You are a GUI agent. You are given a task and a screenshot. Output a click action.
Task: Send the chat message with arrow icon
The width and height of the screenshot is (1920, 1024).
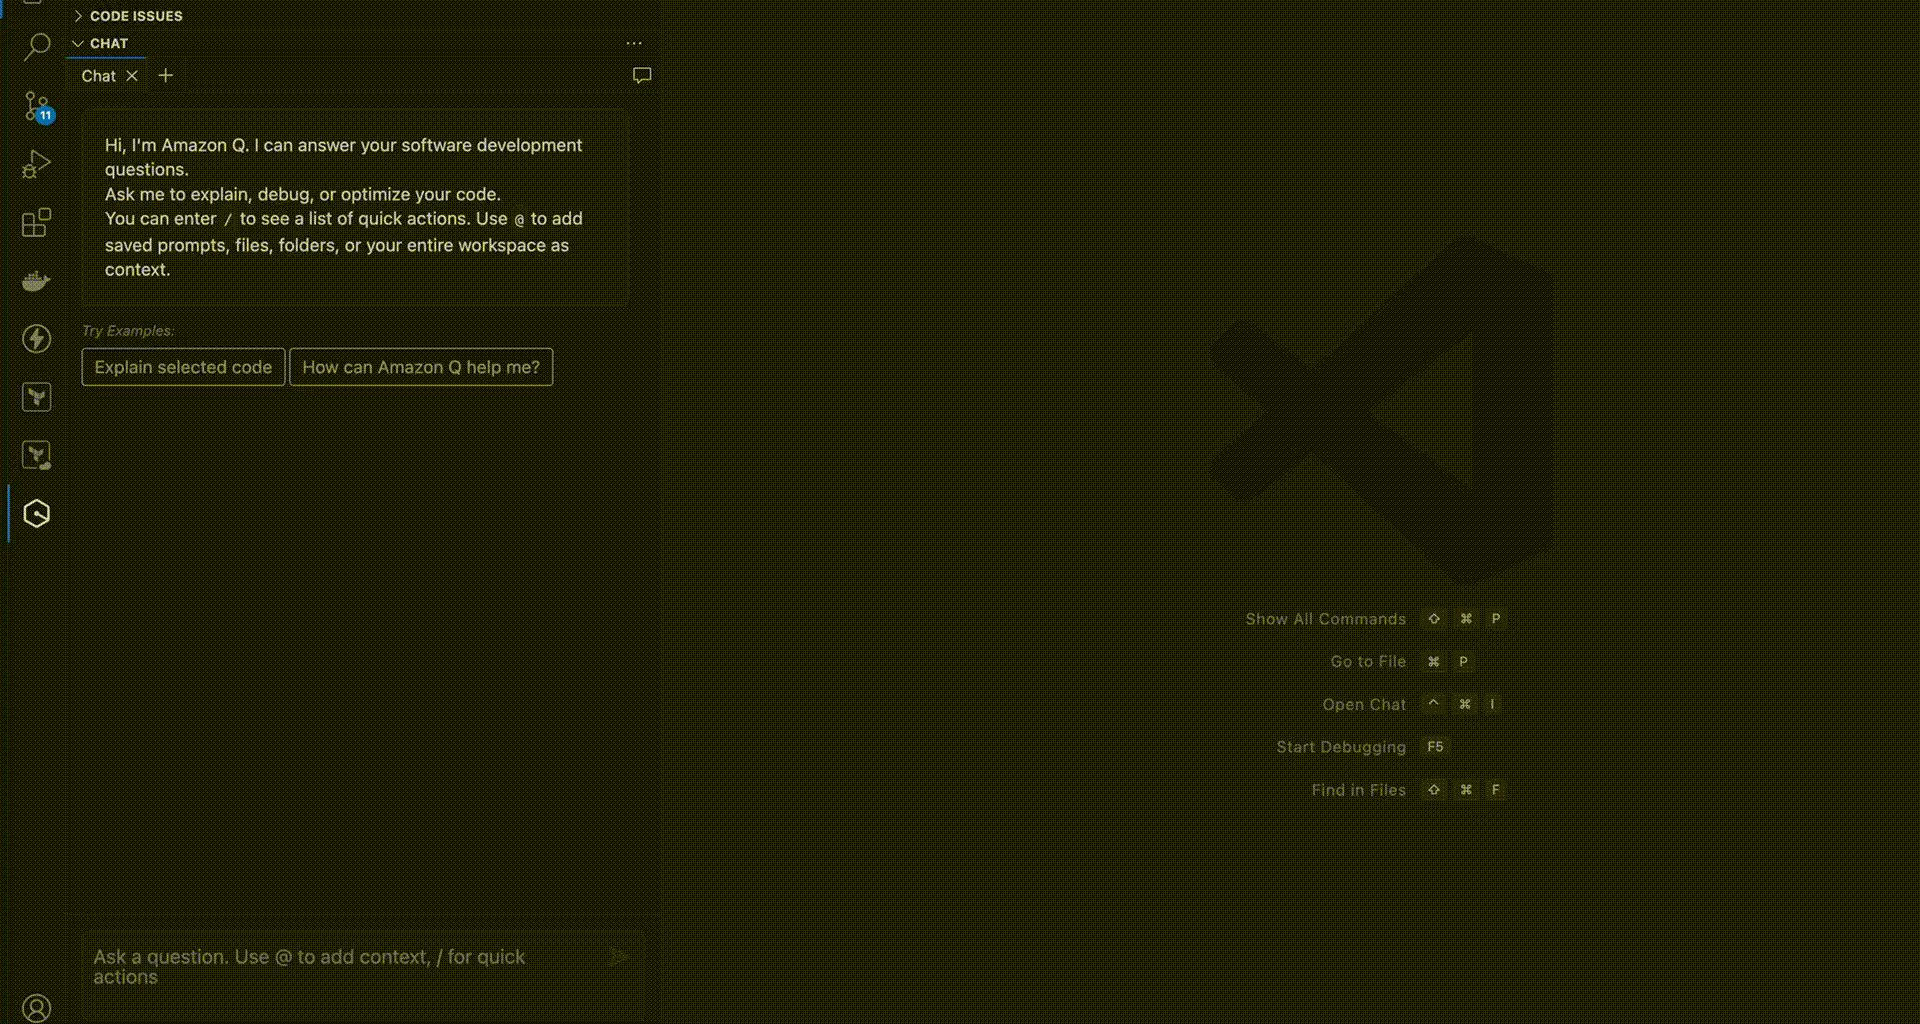click(619, 957)
